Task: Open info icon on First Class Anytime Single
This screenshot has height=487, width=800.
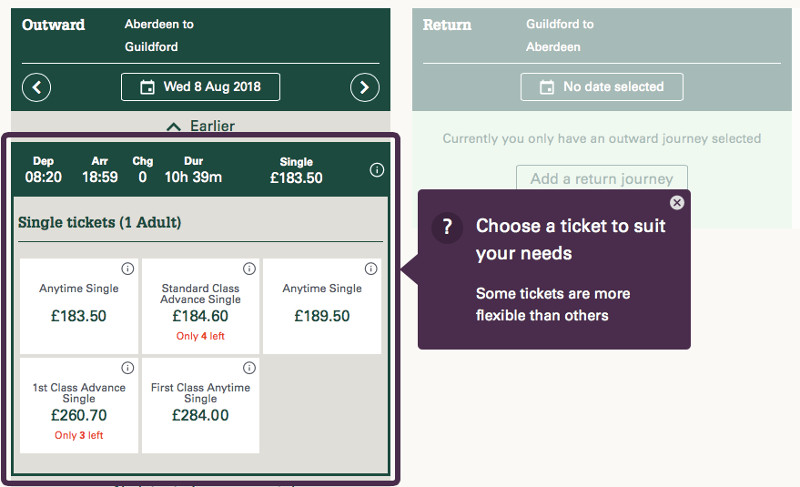Action: pos(249,368)
